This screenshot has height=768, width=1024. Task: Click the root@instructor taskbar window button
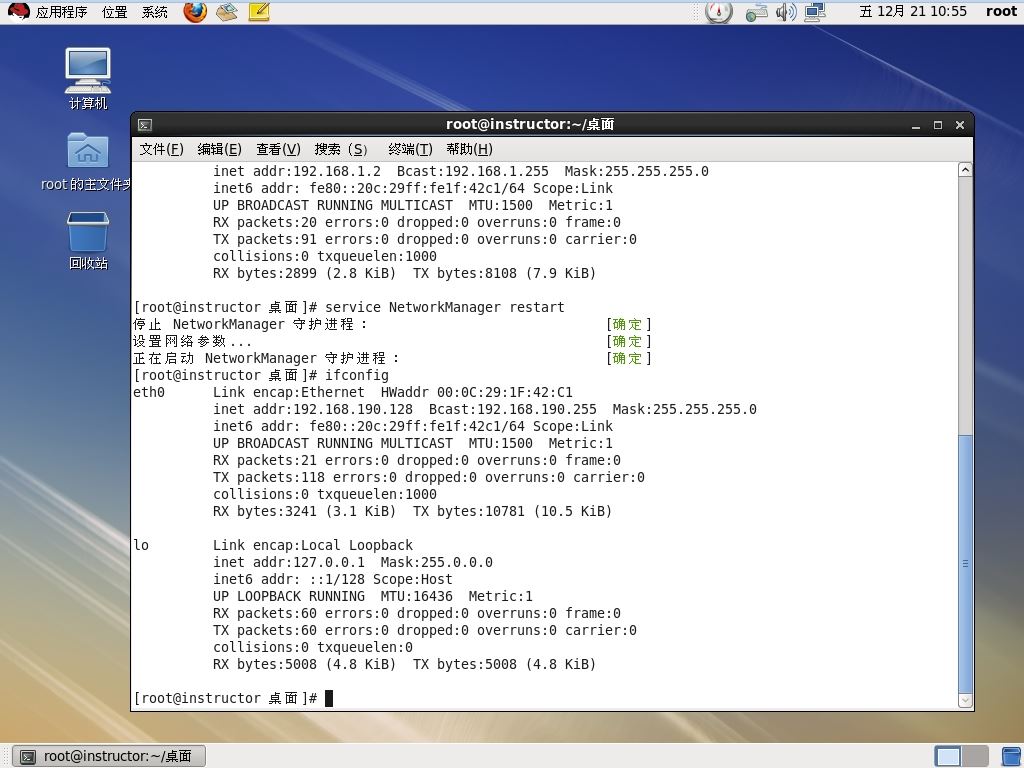click(x=109, y=756)
